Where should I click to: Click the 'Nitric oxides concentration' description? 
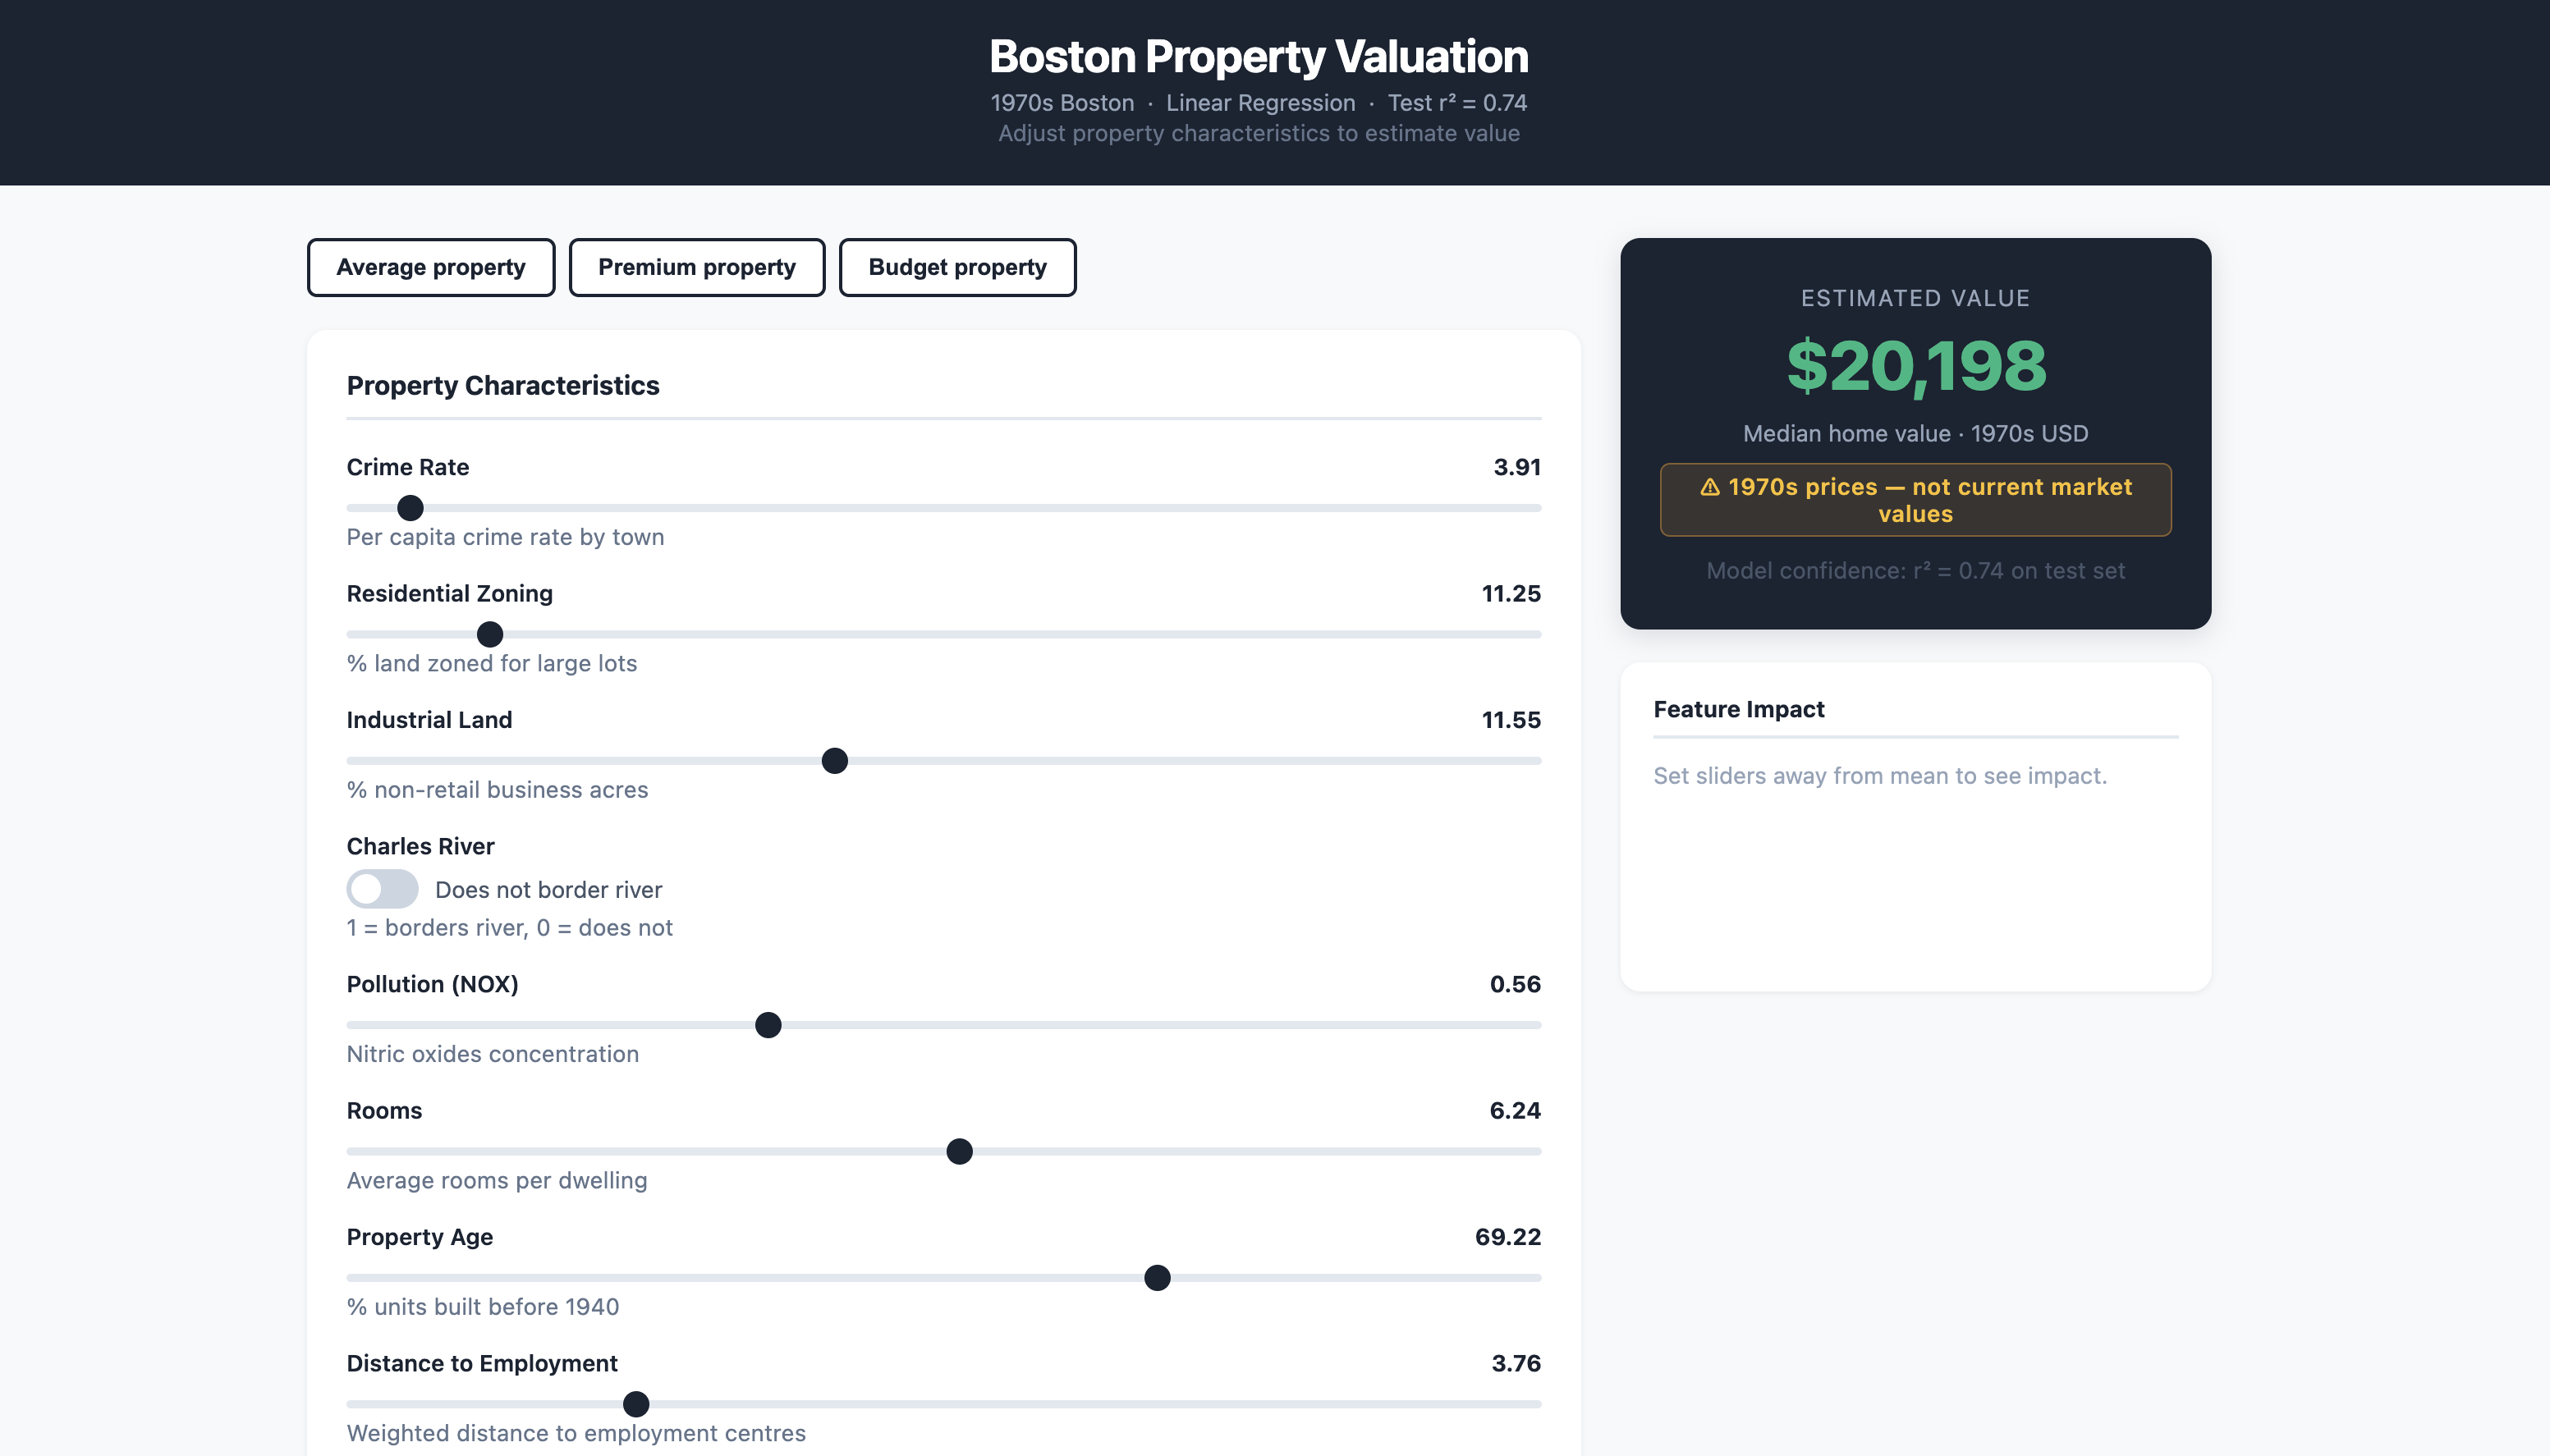[493, 1054]
